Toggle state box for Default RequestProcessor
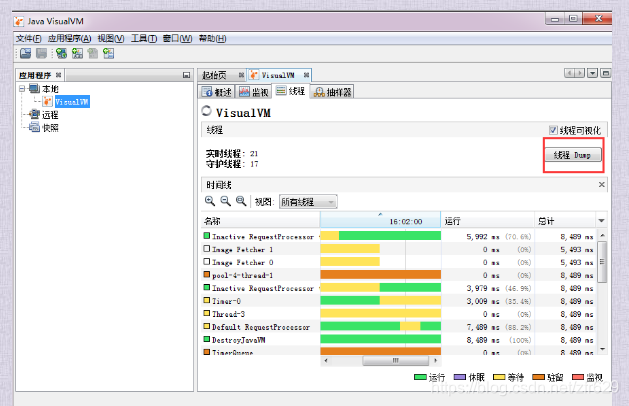Screen dimensions: 629x406 tap(207, 326)
